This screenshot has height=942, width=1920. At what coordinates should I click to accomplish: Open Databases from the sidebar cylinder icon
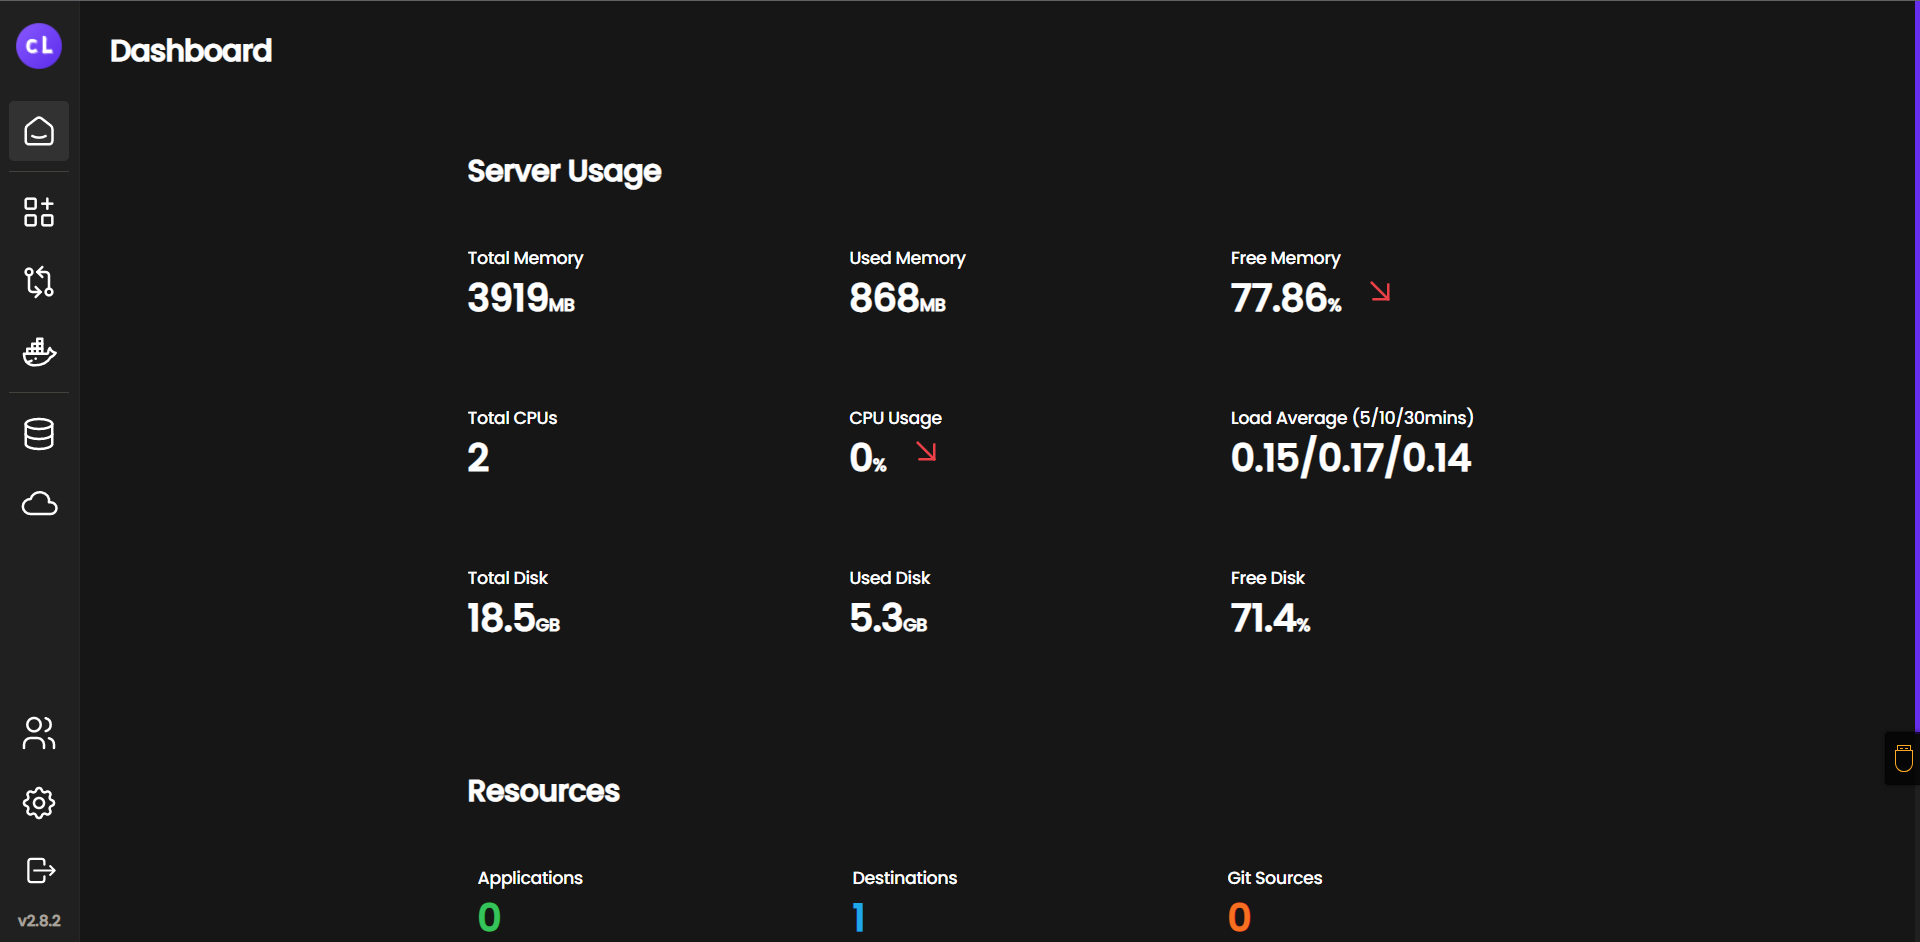pyautogui.click(x=39, y=434)
